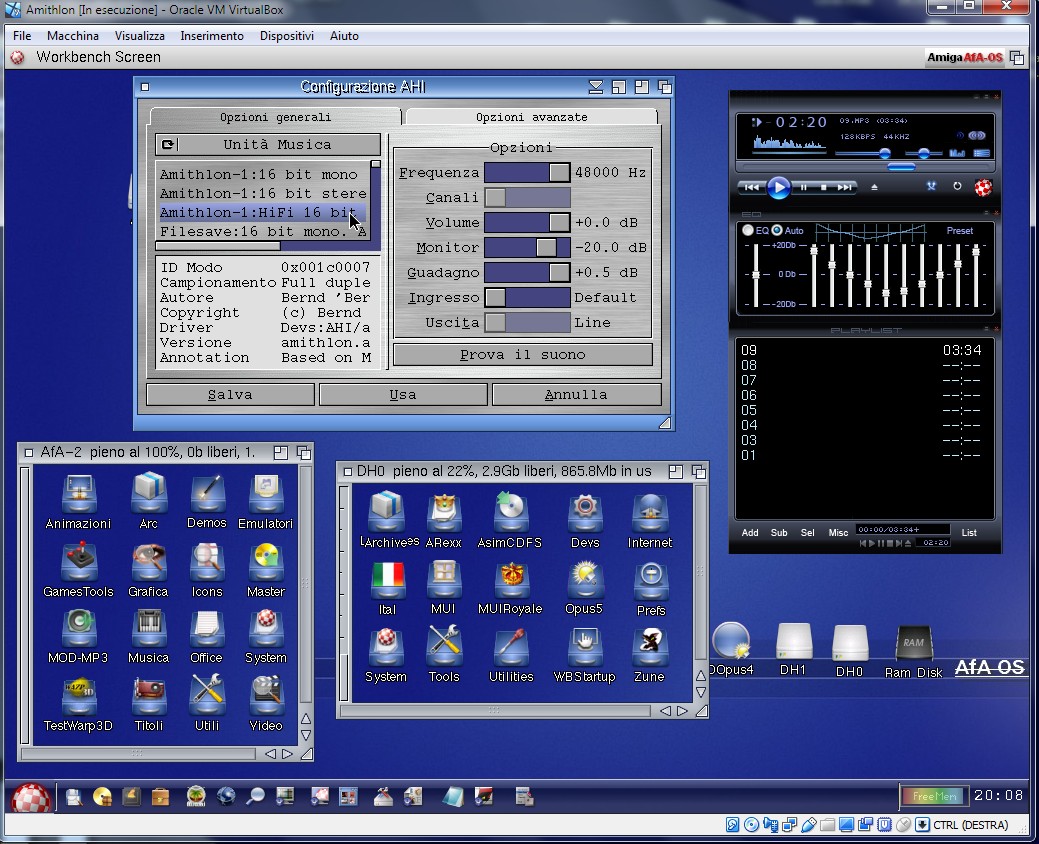Click the red boing ball start button
This screenshot has height=844, width=1039.
[30, 797]
